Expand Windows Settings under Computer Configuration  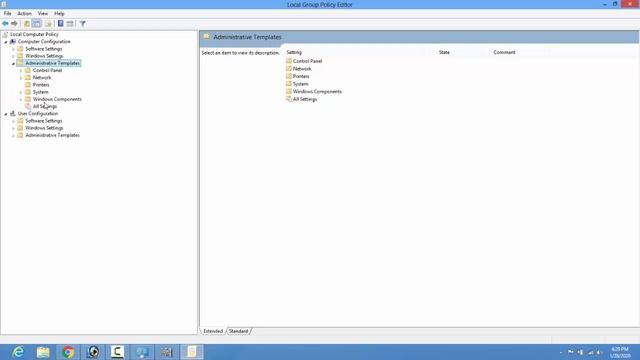pyautogui.click(x=13, y=56)
